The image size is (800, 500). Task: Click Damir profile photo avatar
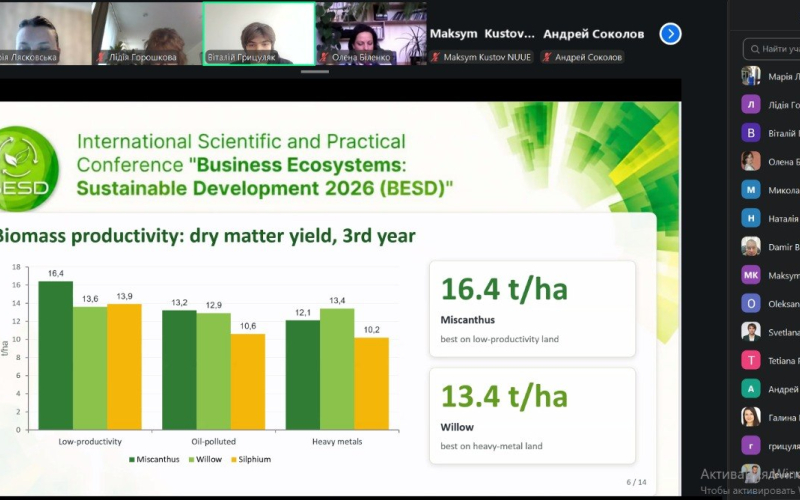coord(751,246)
